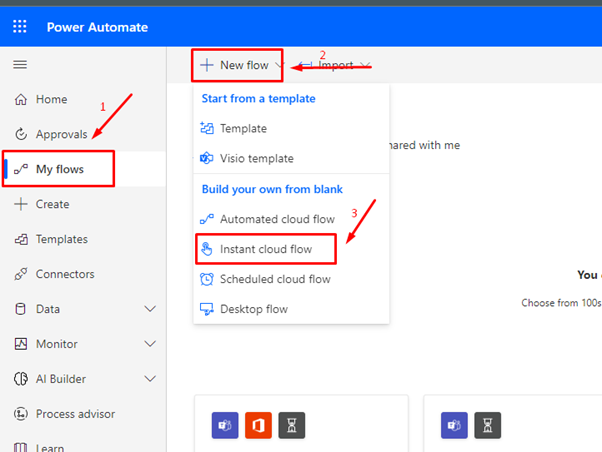The image size is (602, 452).
Task: Select Automated cloud flow
Action: coord(277,219)
